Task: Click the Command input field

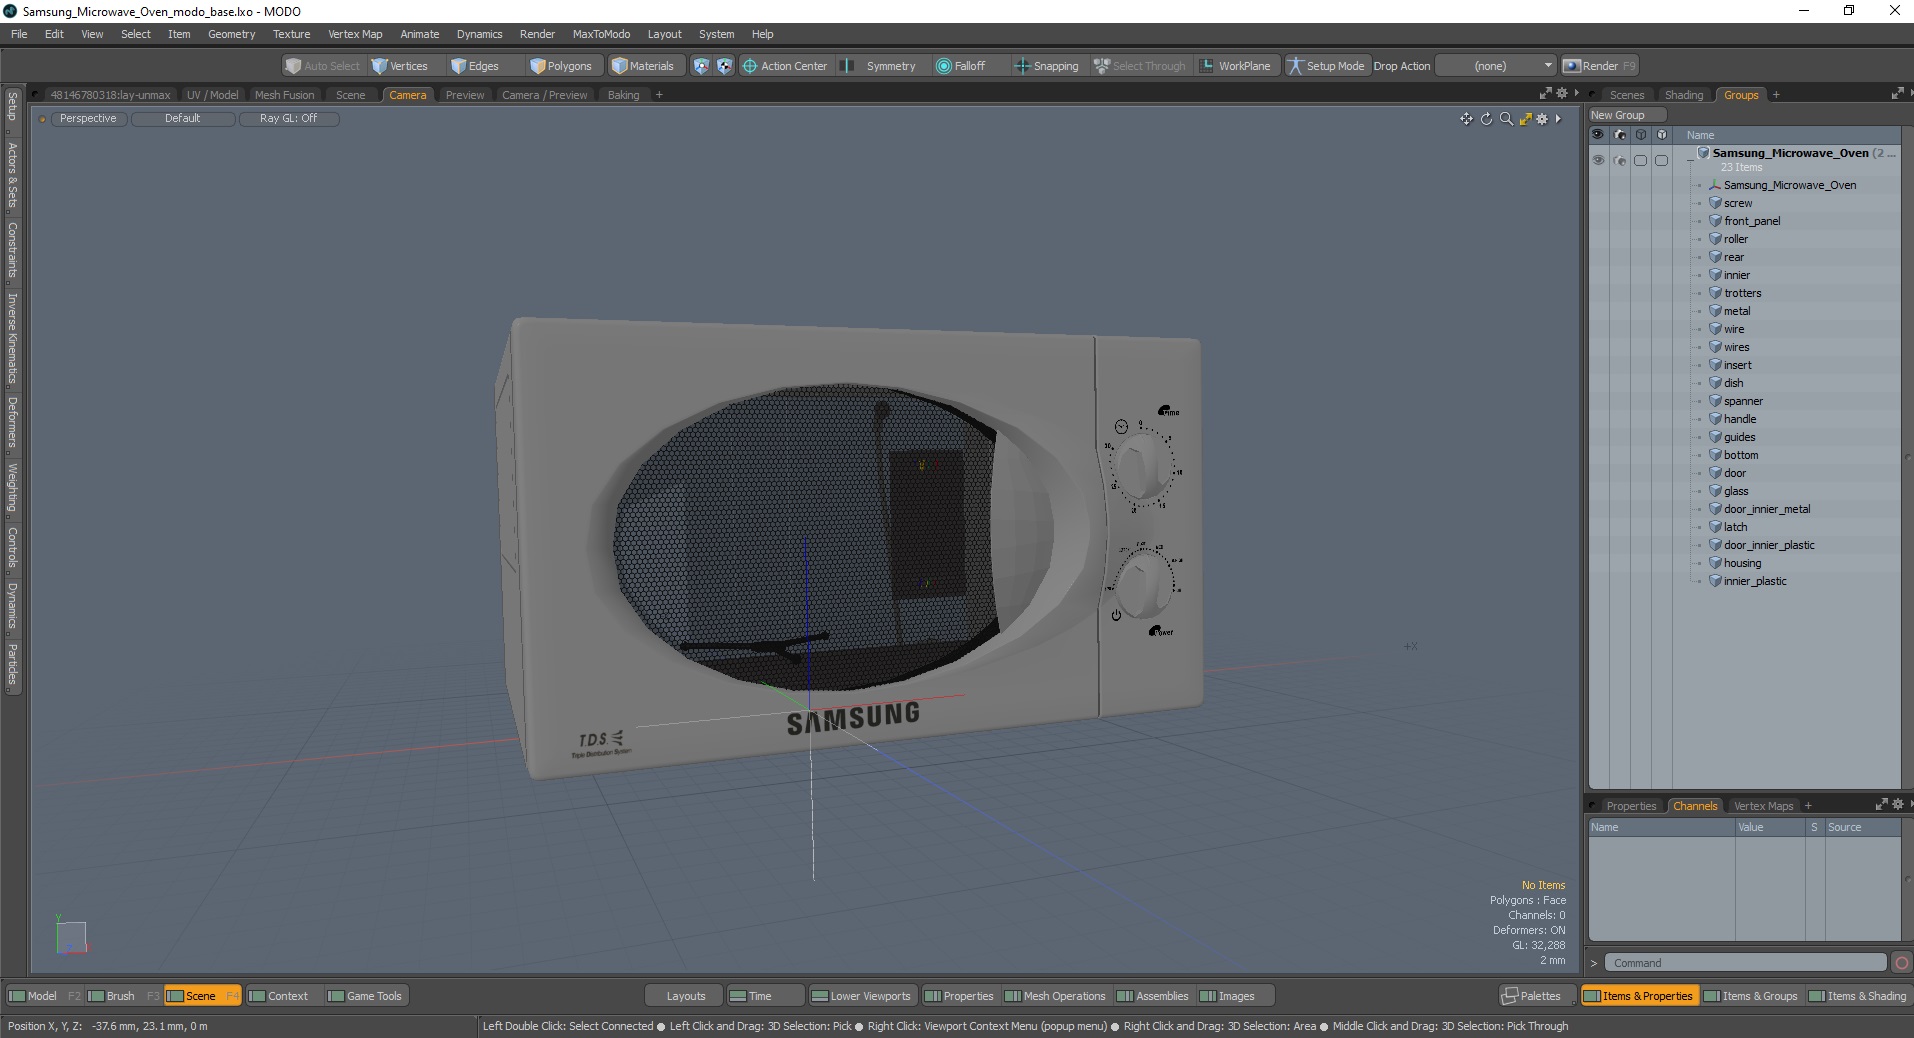Action: point(1745,963)
